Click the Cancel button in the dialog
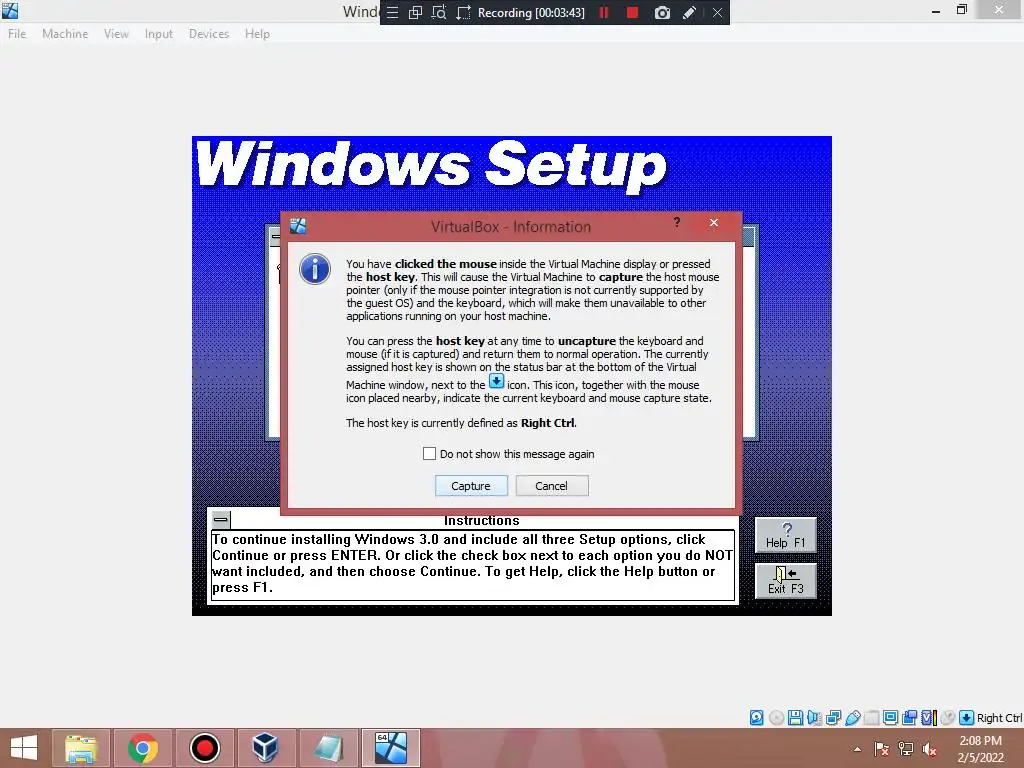This screenshot has width=1024, height=768. (552, 486)
